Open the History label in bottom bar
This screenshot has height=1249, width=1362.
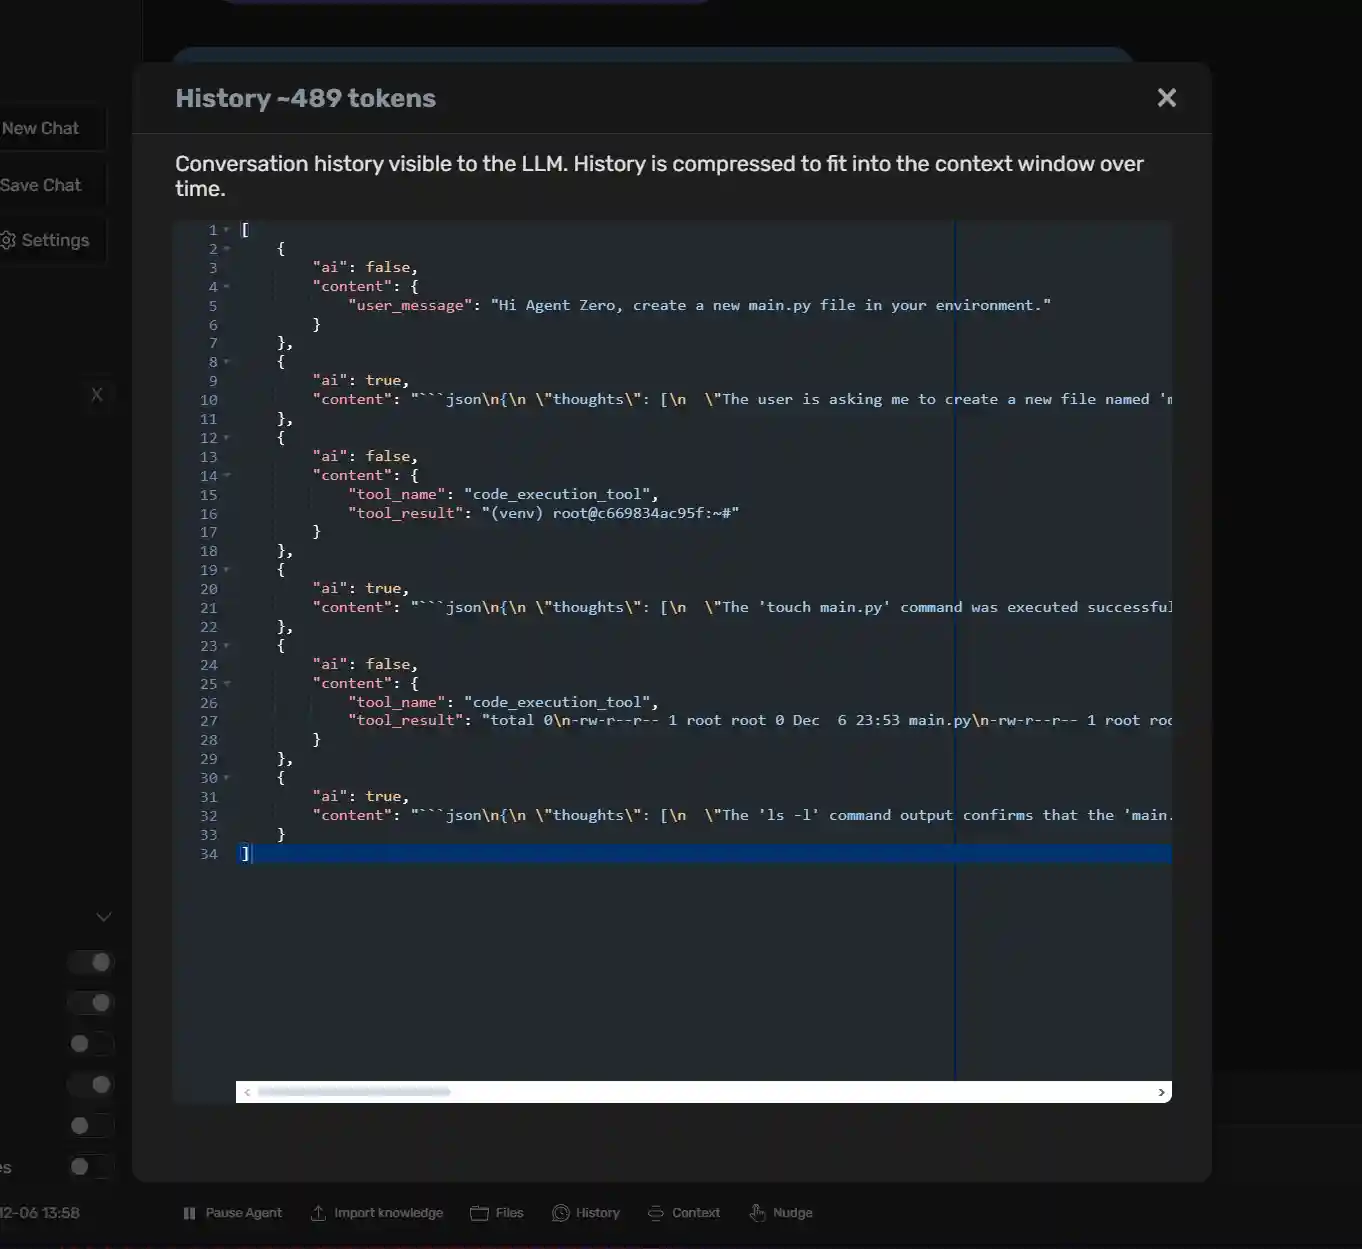(598, 1213)
